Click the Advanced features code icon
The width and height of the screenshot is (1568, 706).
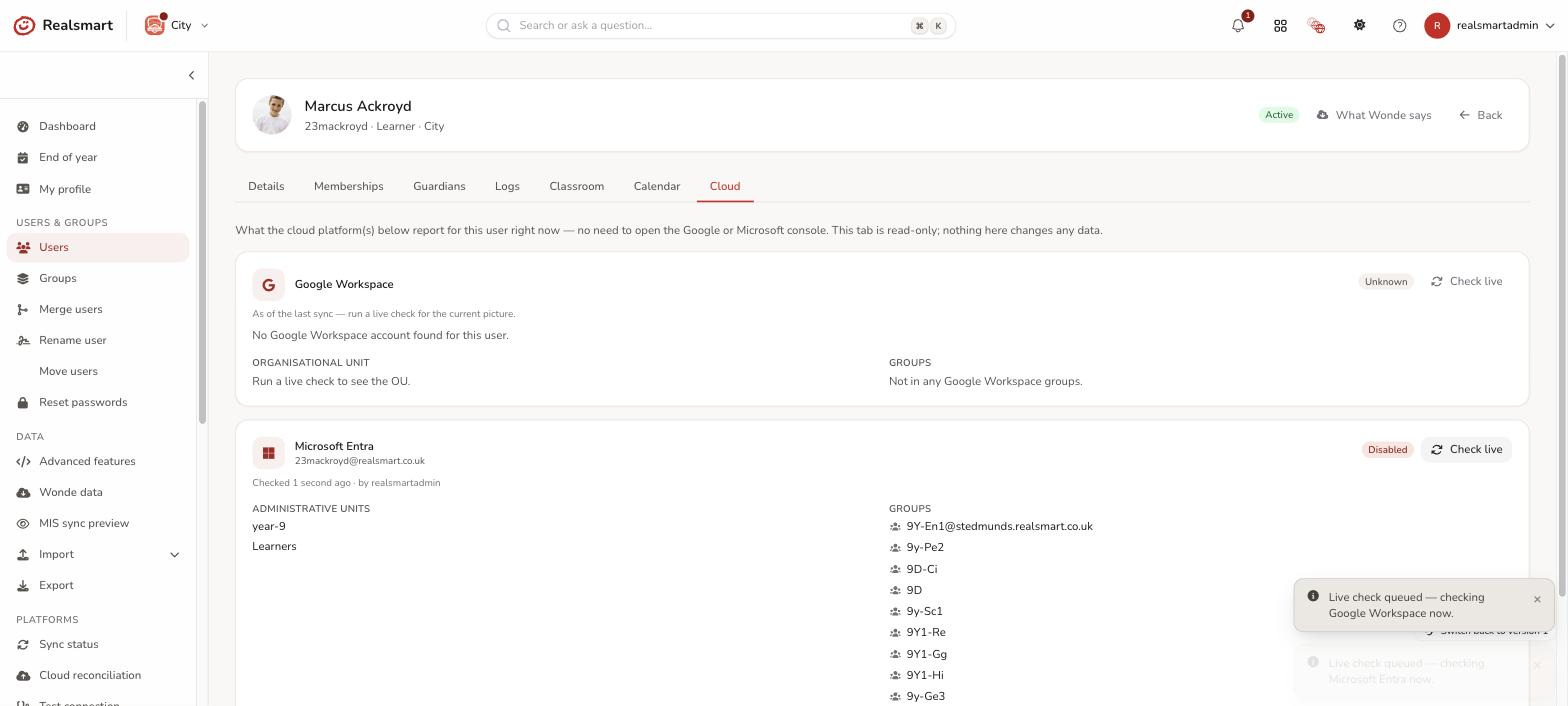(x=23, y=461)
